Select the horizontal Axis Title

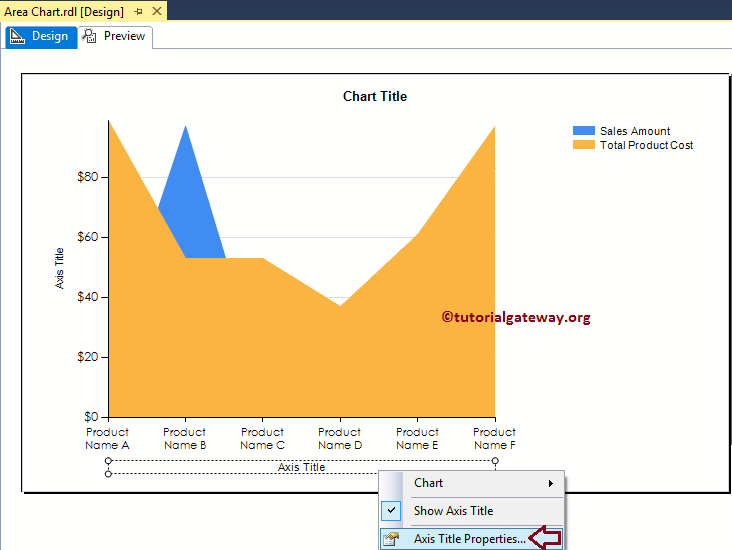302,467
